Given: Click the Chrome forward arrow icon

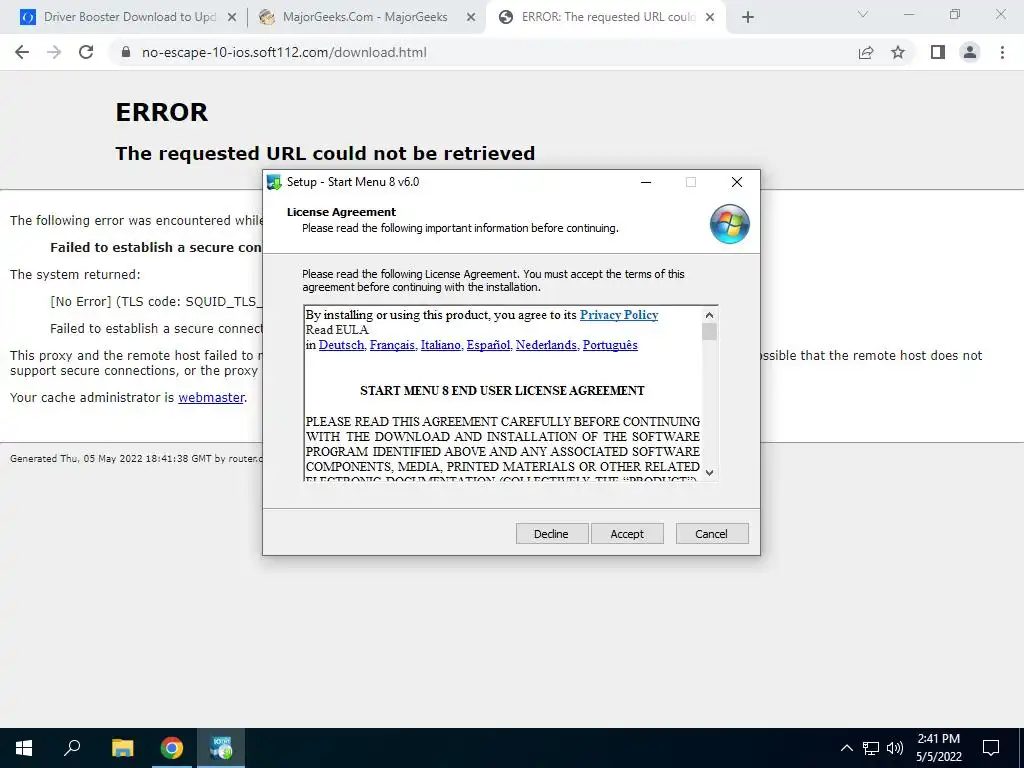Looking at the screenshot, I should pos(54,52).
